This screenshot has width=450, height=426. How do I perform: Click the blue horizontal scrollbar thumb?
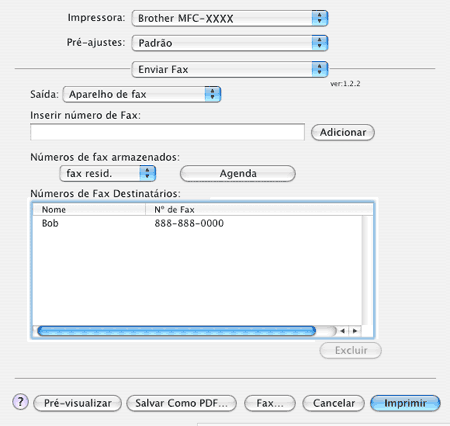[x=177, y=331]
